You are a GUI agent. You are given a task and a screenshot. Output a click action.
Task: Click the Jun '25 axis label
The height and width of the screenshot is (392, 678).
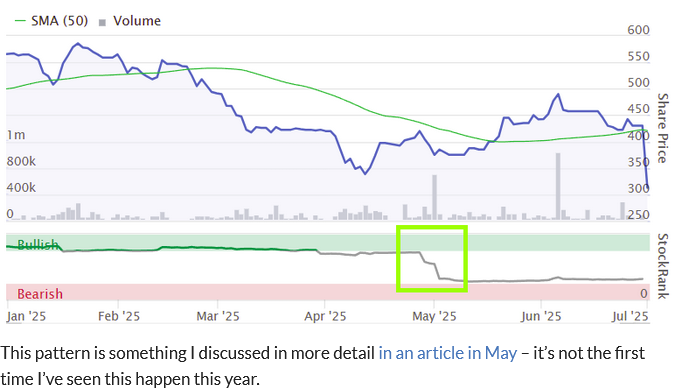coord(540,316)
